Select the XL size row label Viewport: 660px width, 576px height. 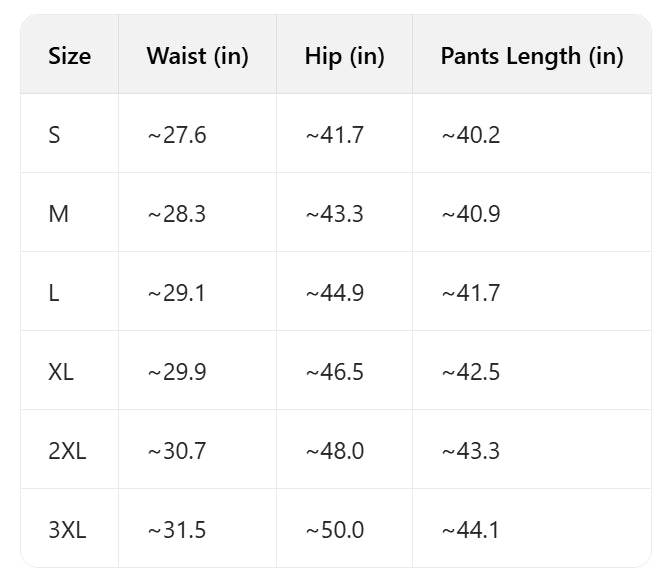(61, 372)
